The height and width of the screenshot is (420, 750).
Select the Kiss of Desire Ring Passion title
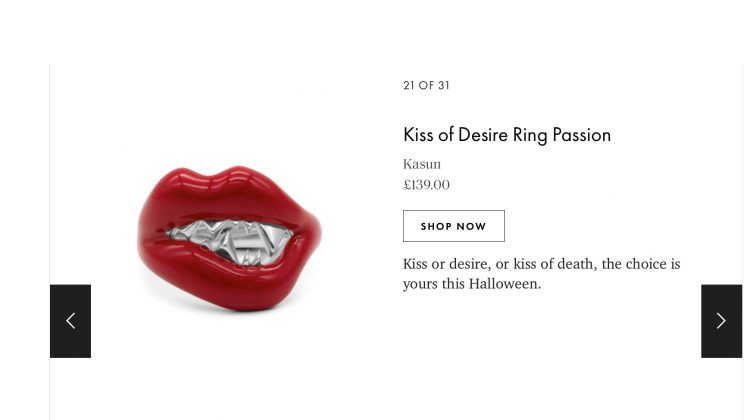(x=507, y=135)
